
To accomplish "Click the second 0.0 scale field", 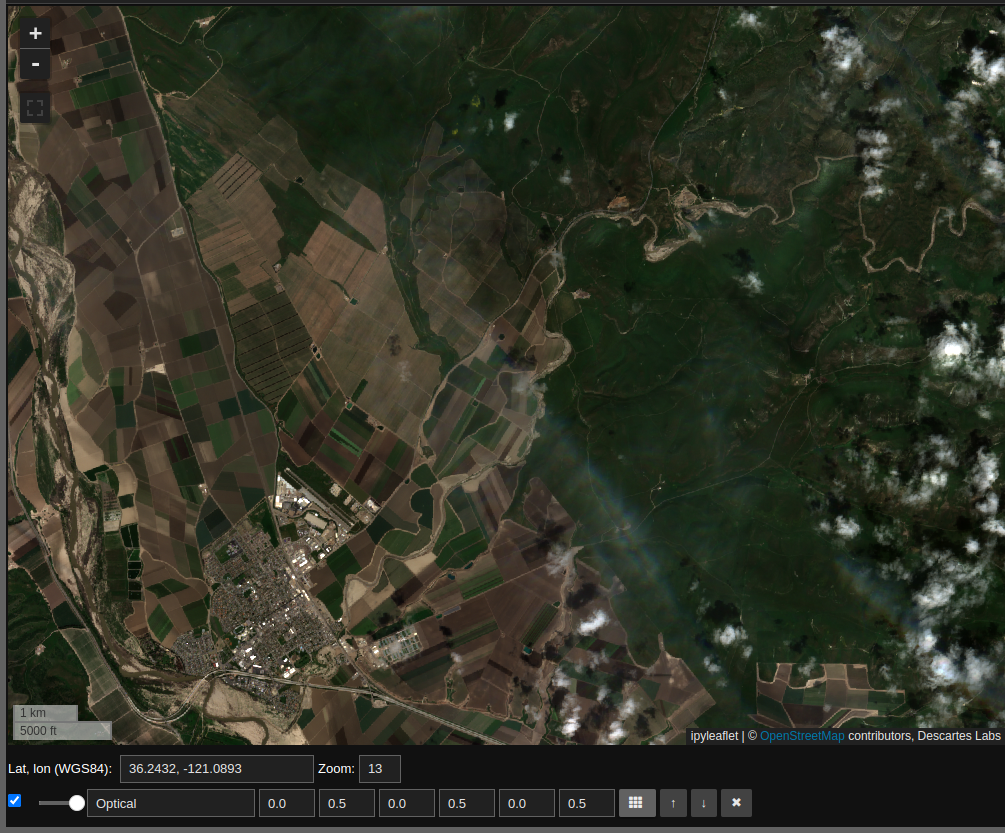I will (x=406, y=803).
